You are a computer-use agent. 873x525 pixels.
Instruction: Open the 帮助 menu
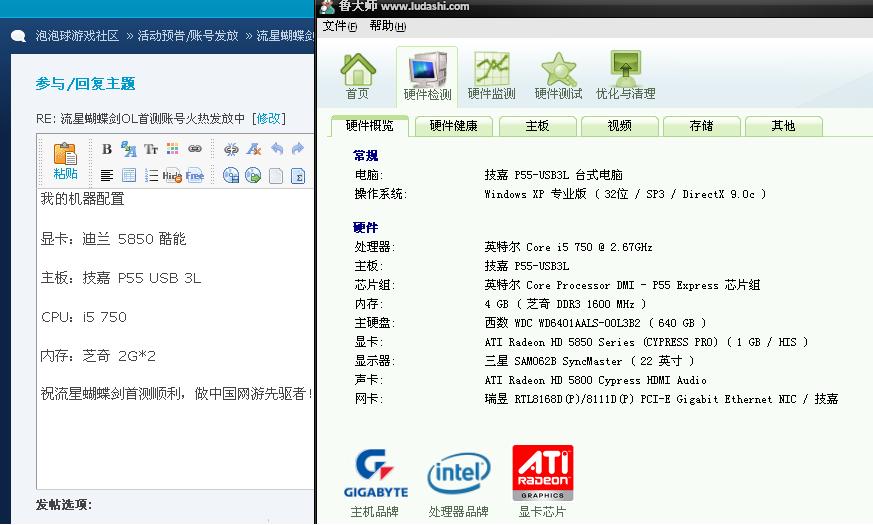coord(387,26)
